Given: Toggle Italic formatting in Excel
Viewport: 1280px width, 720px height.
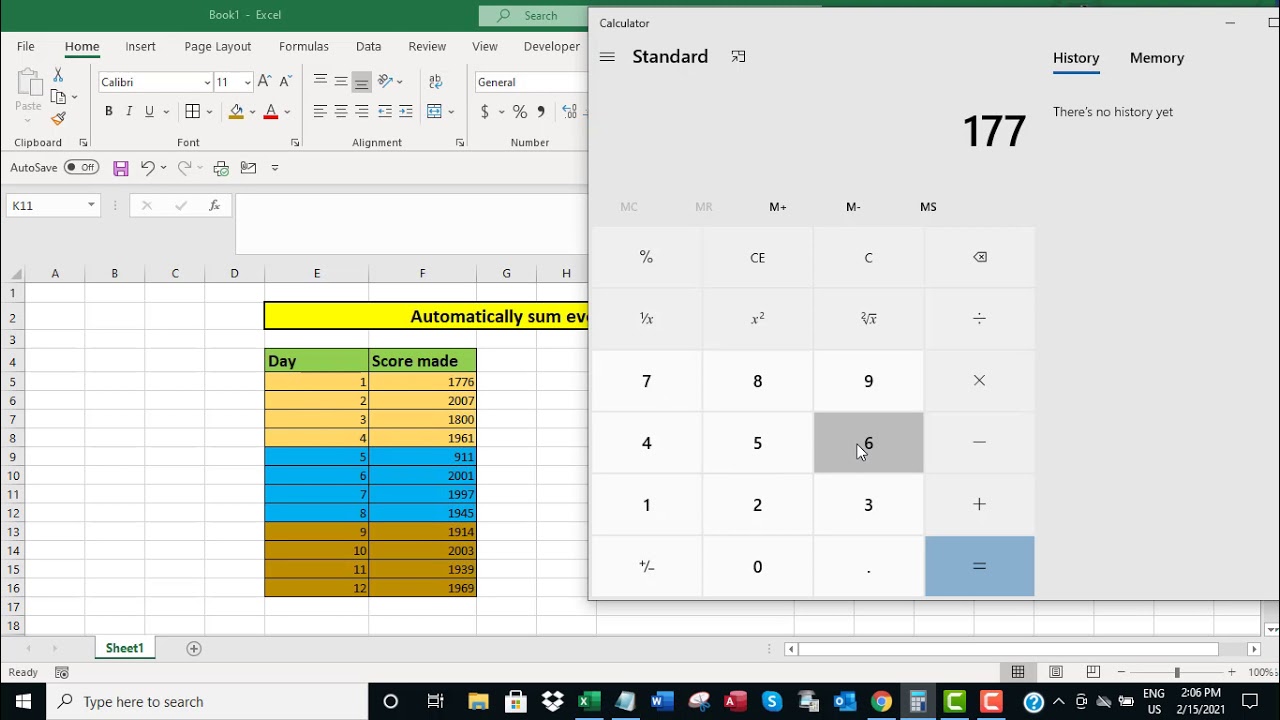Looking at the screenshot, I should click(x=129, y=111).
